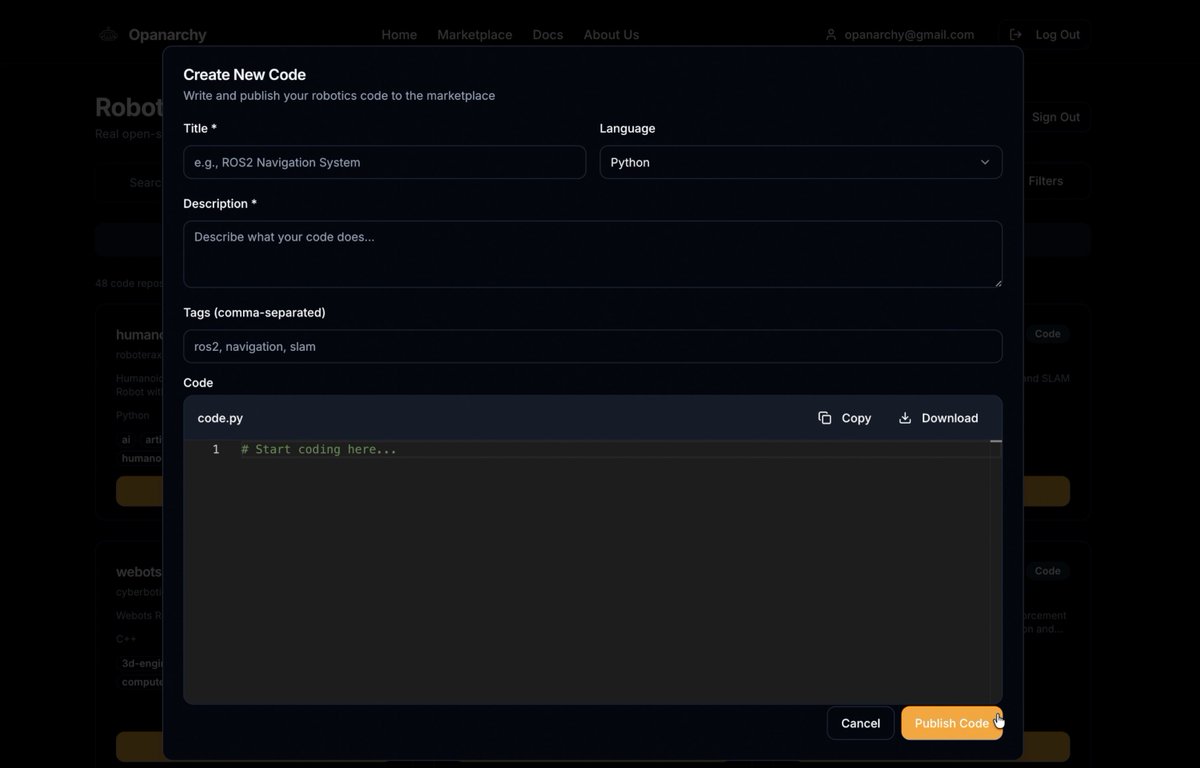Click the Download icon for code.py
This screenshot has width=1200, height=768.
(903, 417)
